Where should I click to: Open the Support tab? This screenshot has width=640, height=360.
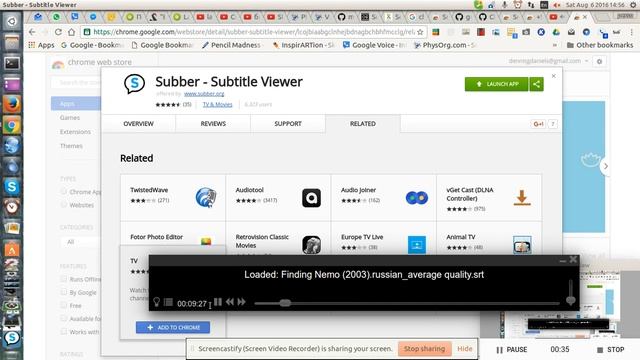[288, 124]
